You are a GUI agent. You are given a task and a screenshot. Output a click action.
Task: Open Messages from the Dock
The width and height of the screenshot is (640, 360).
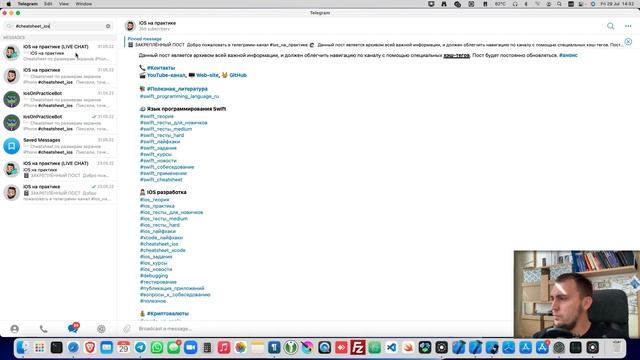(173, 347)
